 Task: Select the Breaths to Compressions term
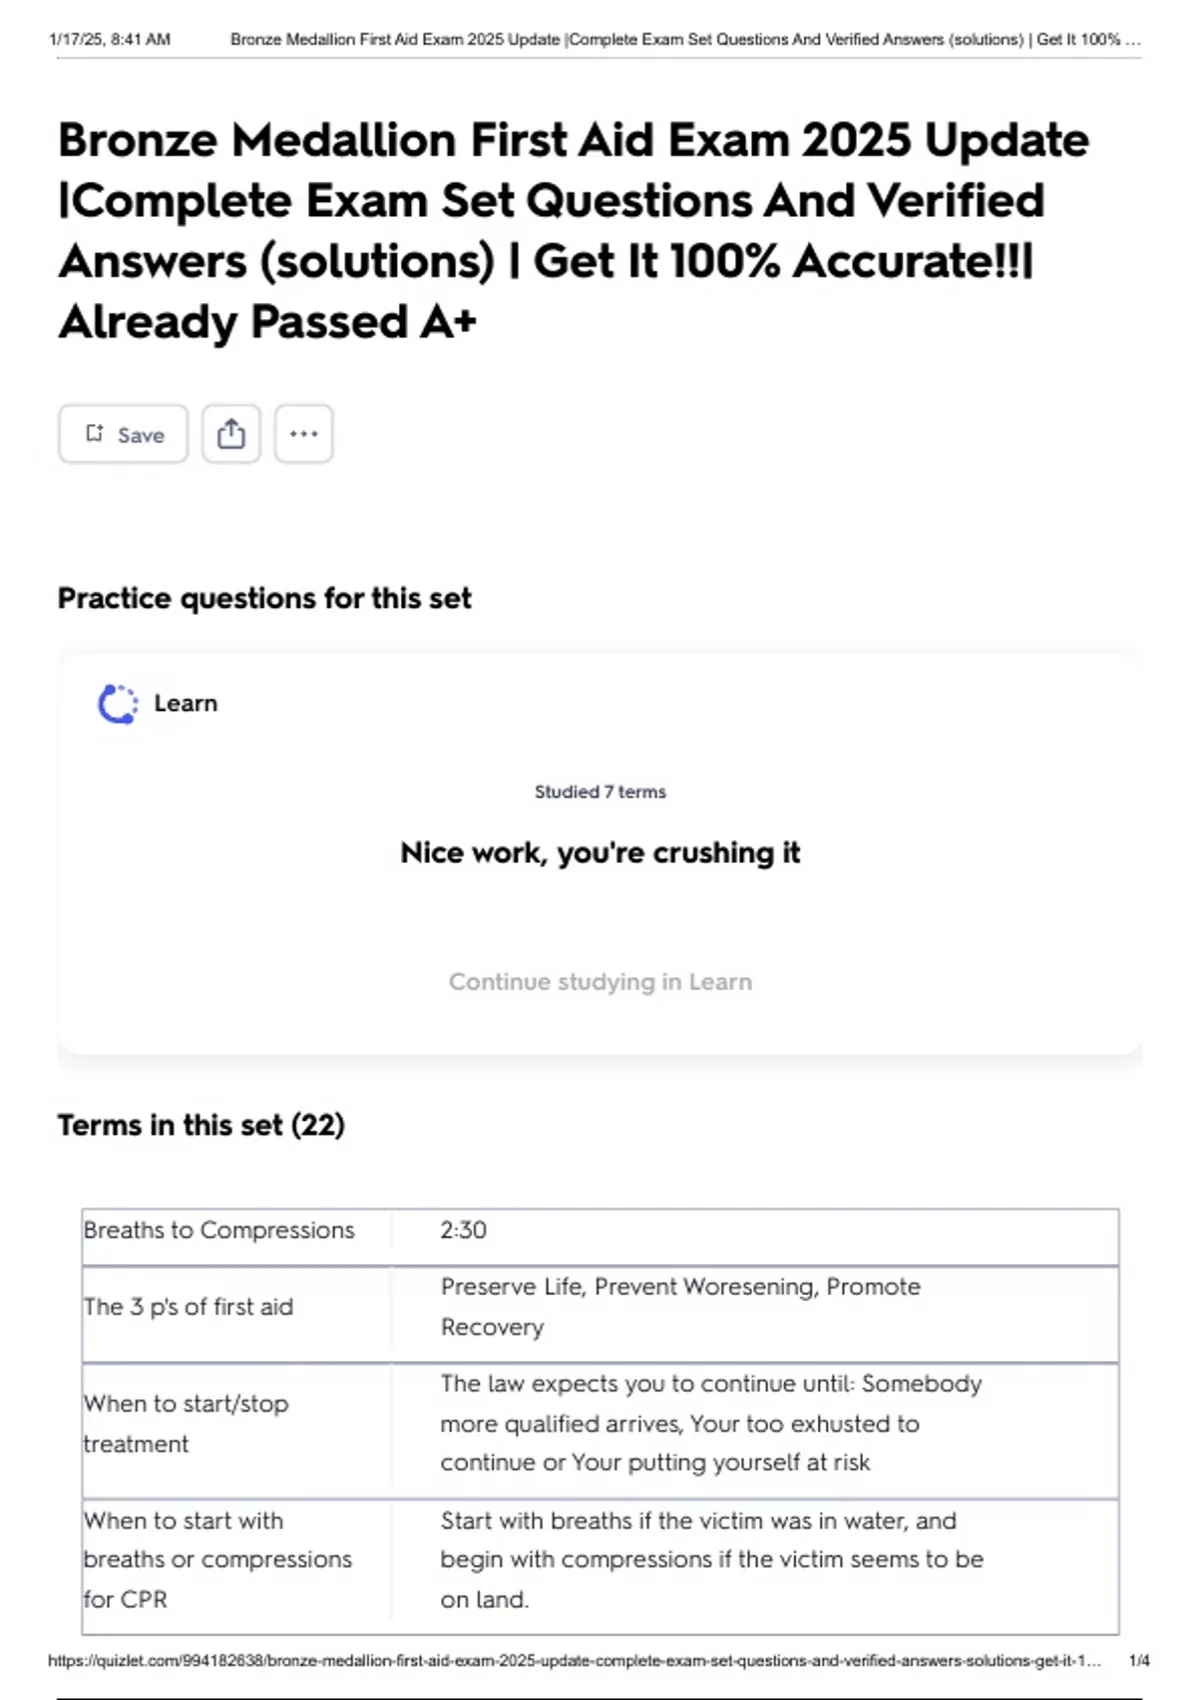pyautogui.click(x=219, y=1230)
